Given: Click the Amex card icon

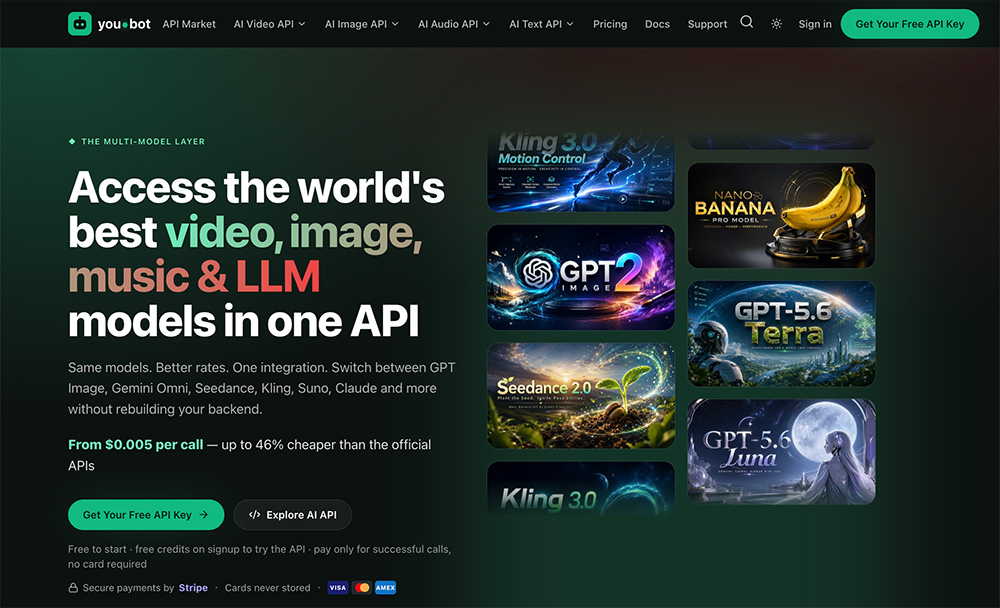Looking at the screenshot, I should click(x=385, y=588).
